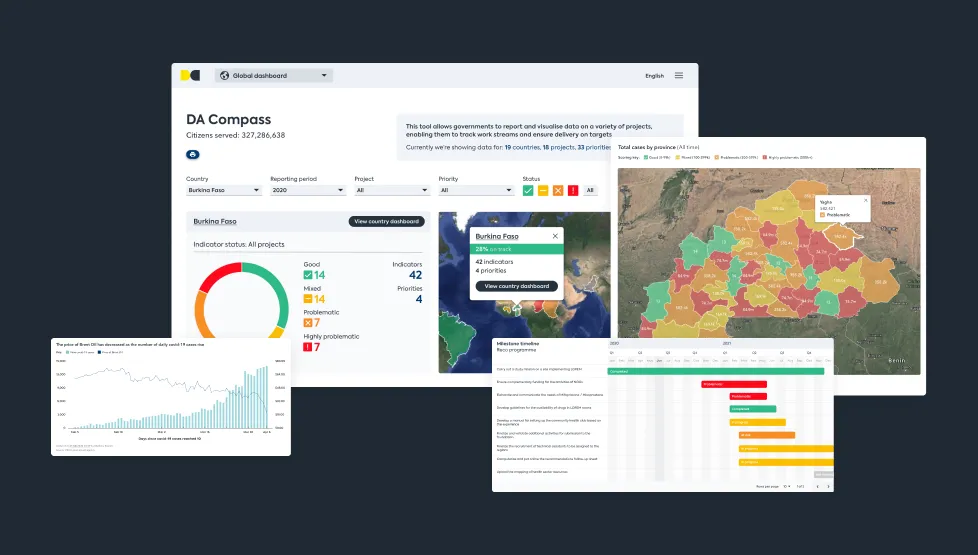This screenshot has width=978, height=555.
Task: Go to the previous timeline page
Action: tap(817, 486)
